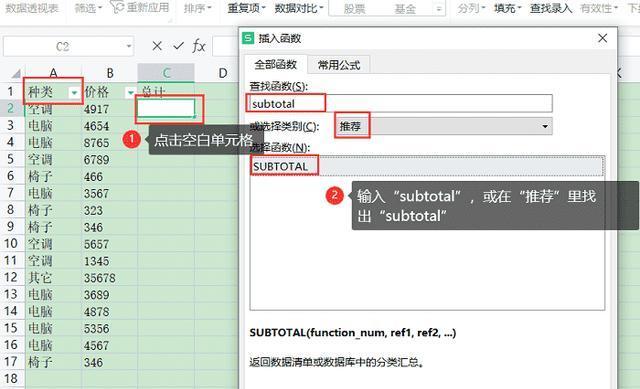Click cell C2, the active empty cell
This screenshot has height=389, width=640.
[x=166, y=109]
